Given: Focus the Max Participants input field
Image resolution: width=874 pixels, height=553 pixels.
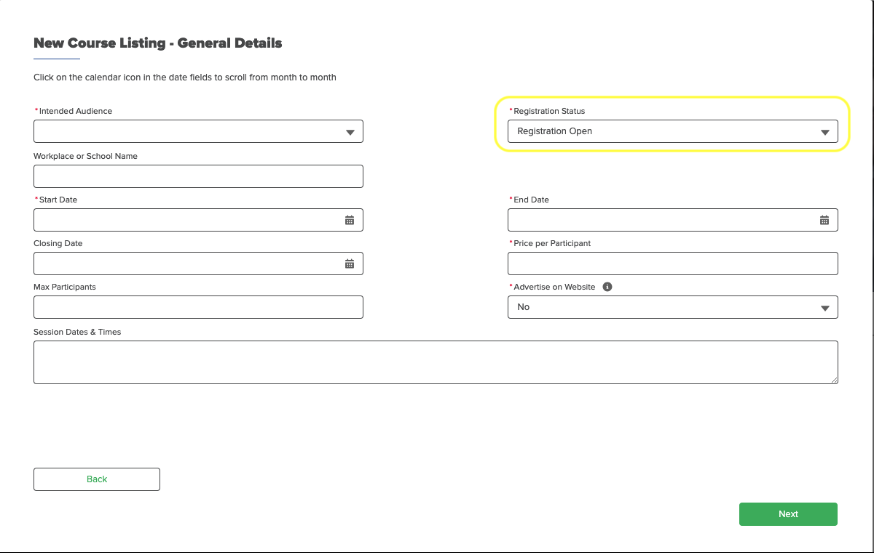Looking at the screenshot, I should pos(198,307).
